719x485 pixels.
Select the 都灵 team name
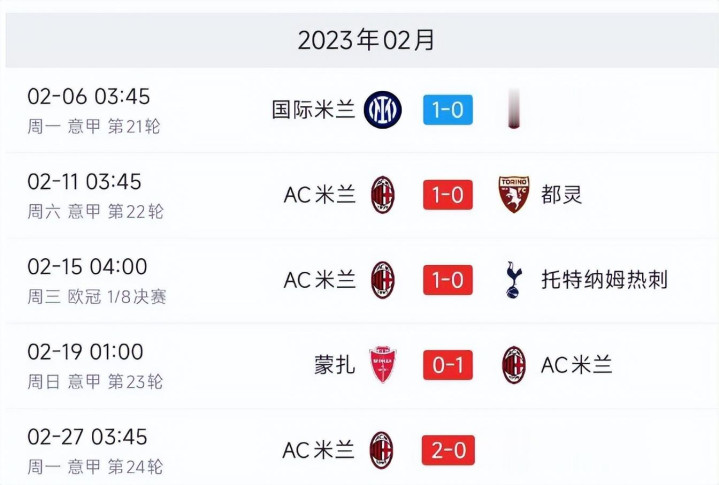pyautogui.click(x=561, y=194)
